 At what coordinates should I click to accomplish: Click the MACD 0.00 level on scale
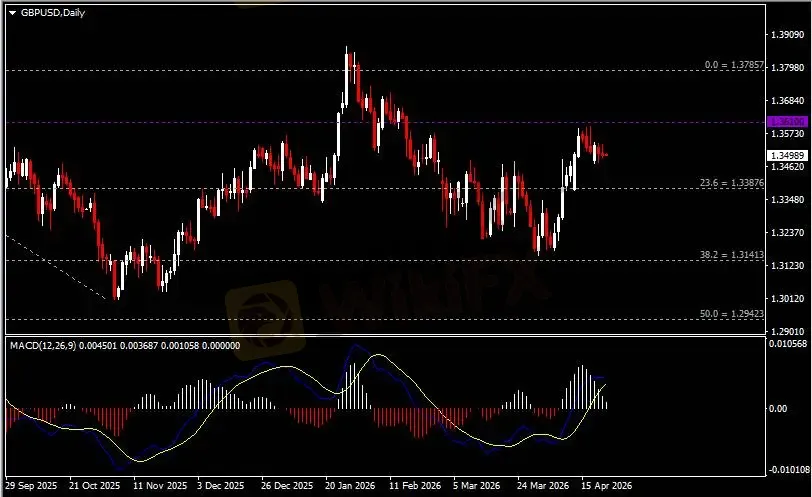pyautogui.click(x=778, y=408)
